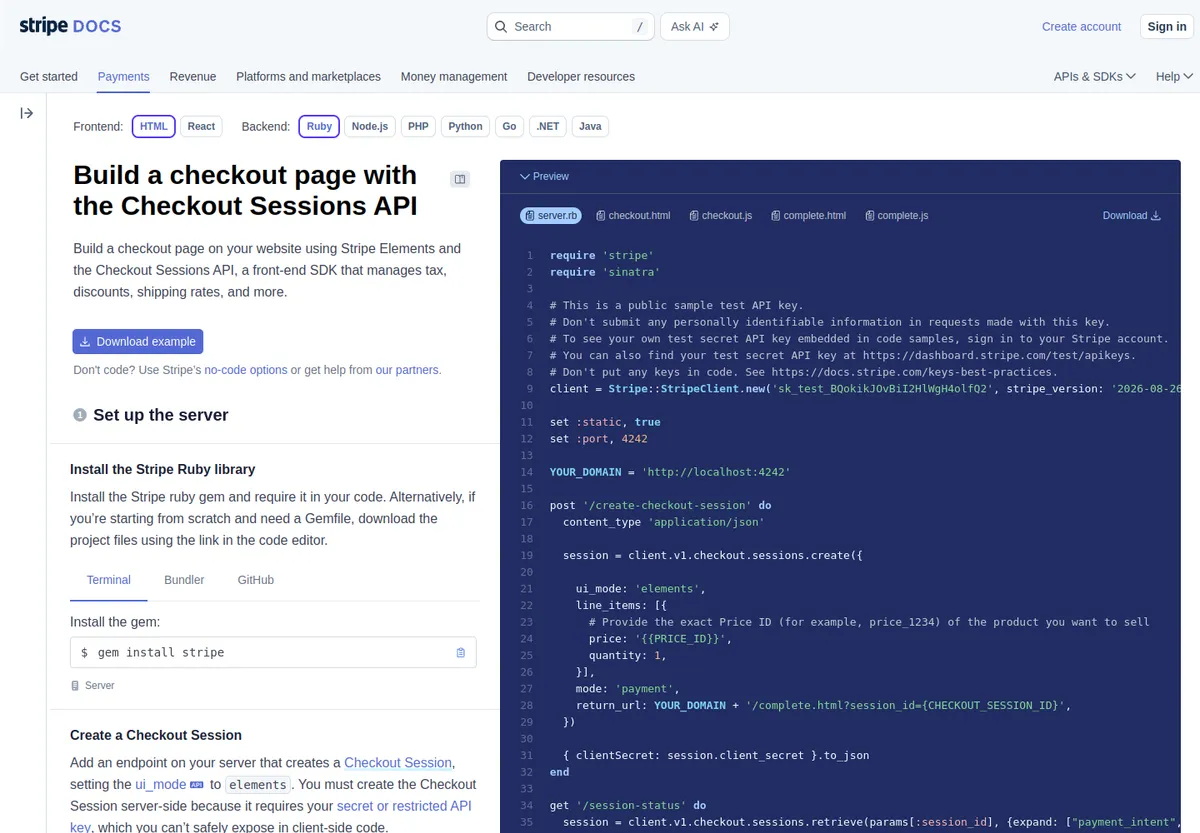Choose Ruby as backend language
This screenshot has height=833, width=1200.
319,126
